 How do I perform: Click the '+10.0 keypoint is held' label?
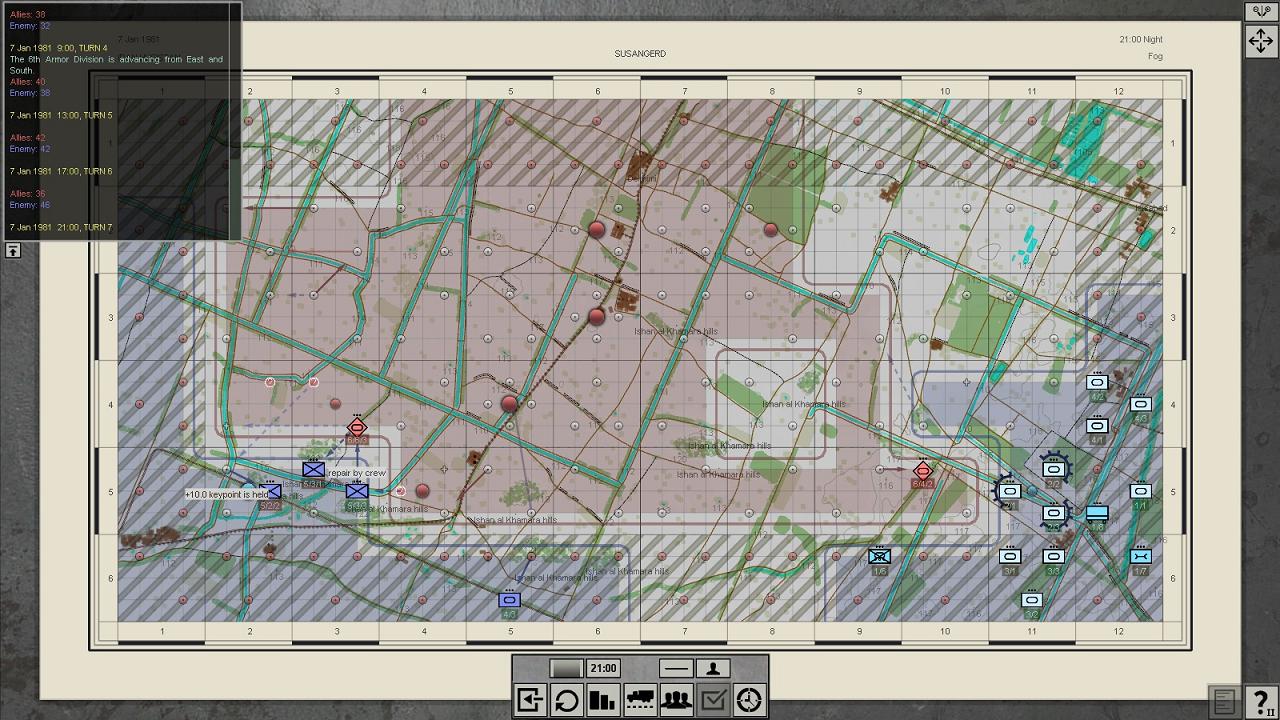click(227, 494)
